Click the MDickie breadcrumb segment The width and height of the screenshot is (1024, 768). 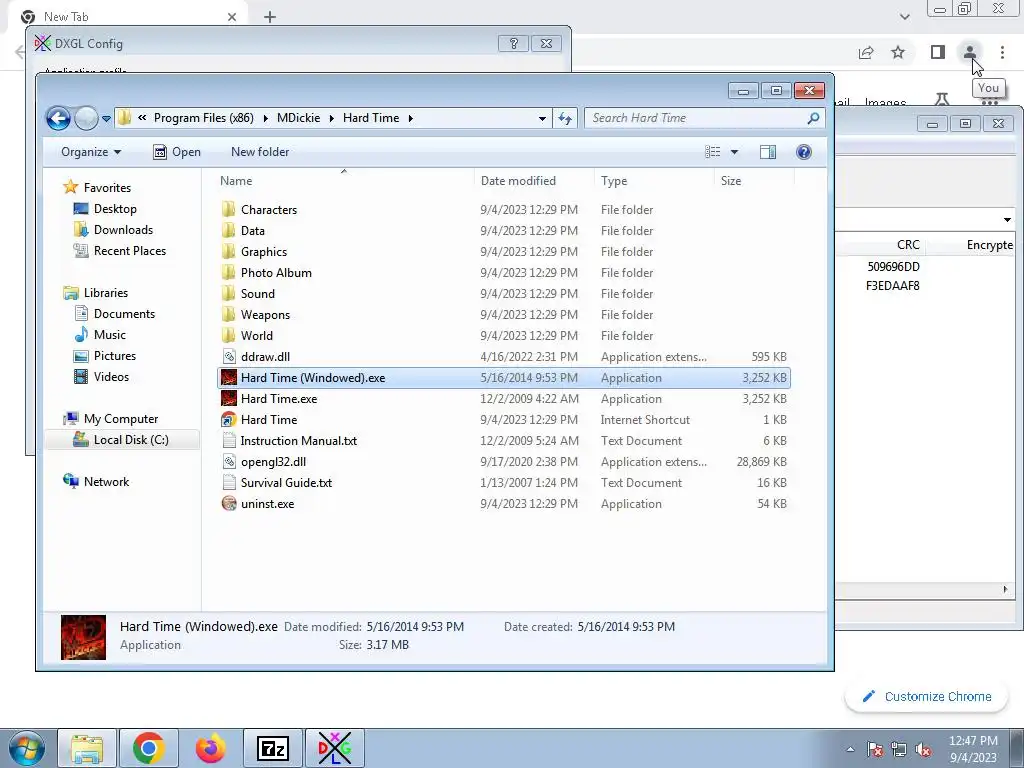298,118
